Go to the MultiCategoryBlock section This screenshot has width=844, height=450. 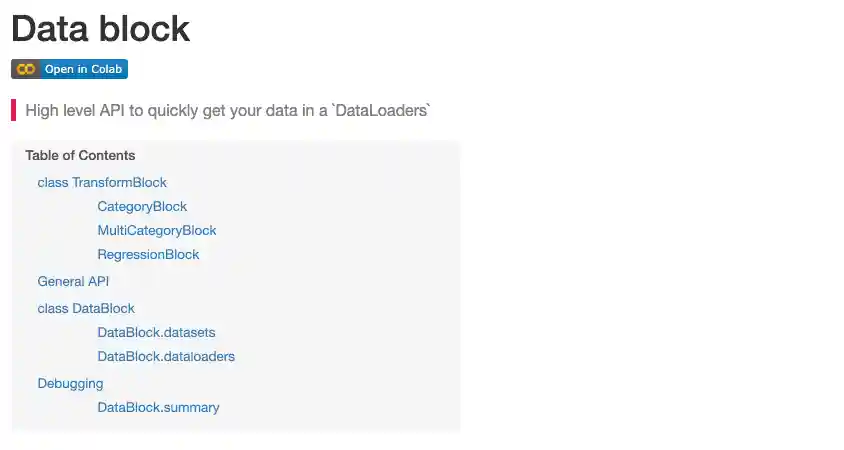click(157, 230)
